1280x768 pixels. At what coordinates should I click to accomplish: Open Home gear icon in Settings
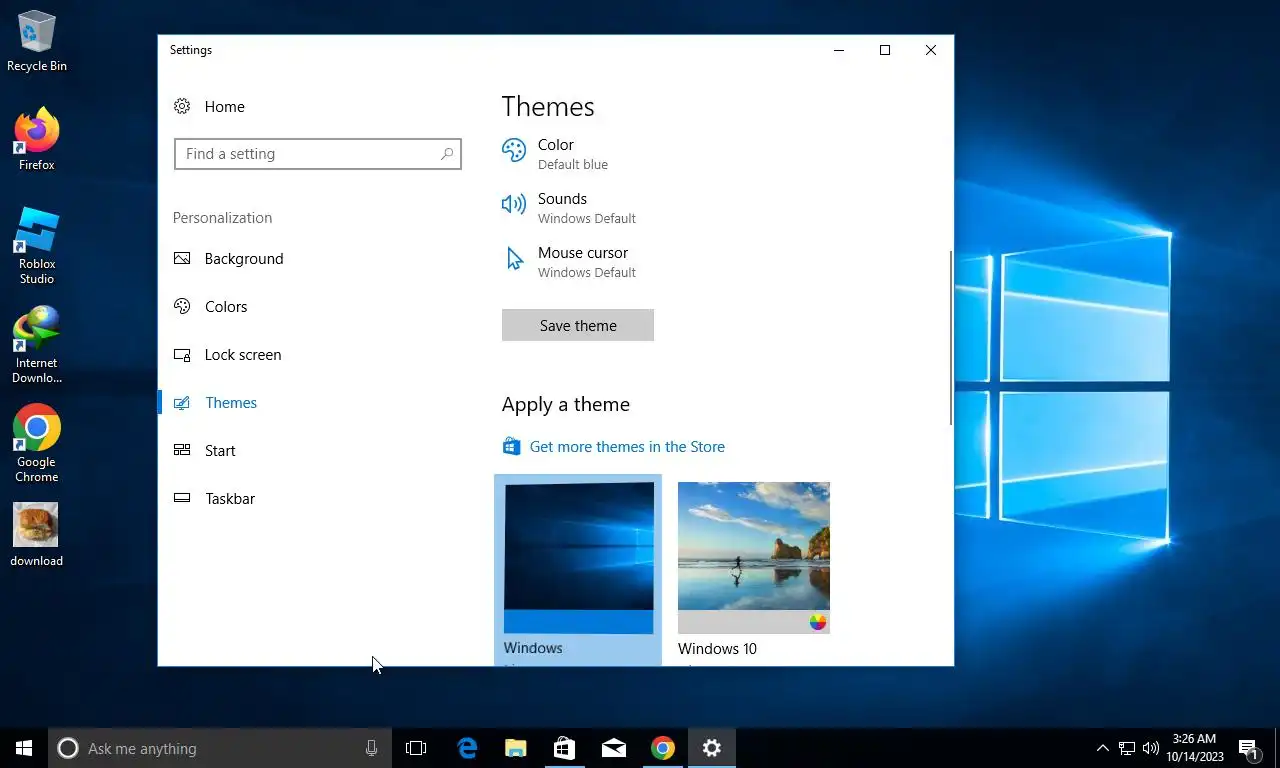pos(182,106)
